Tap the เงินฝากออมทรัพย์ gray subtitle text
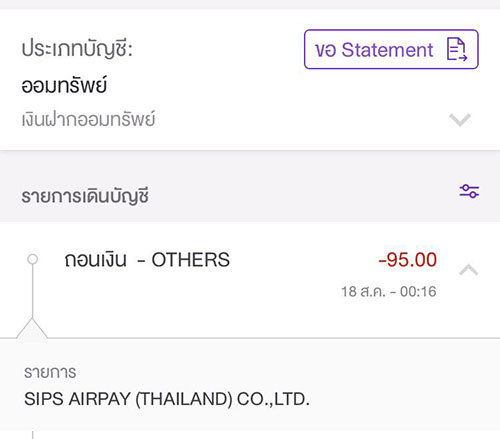The height and width of the screenshot is (439, 500). pyautogui.click(x=88, y=119)
